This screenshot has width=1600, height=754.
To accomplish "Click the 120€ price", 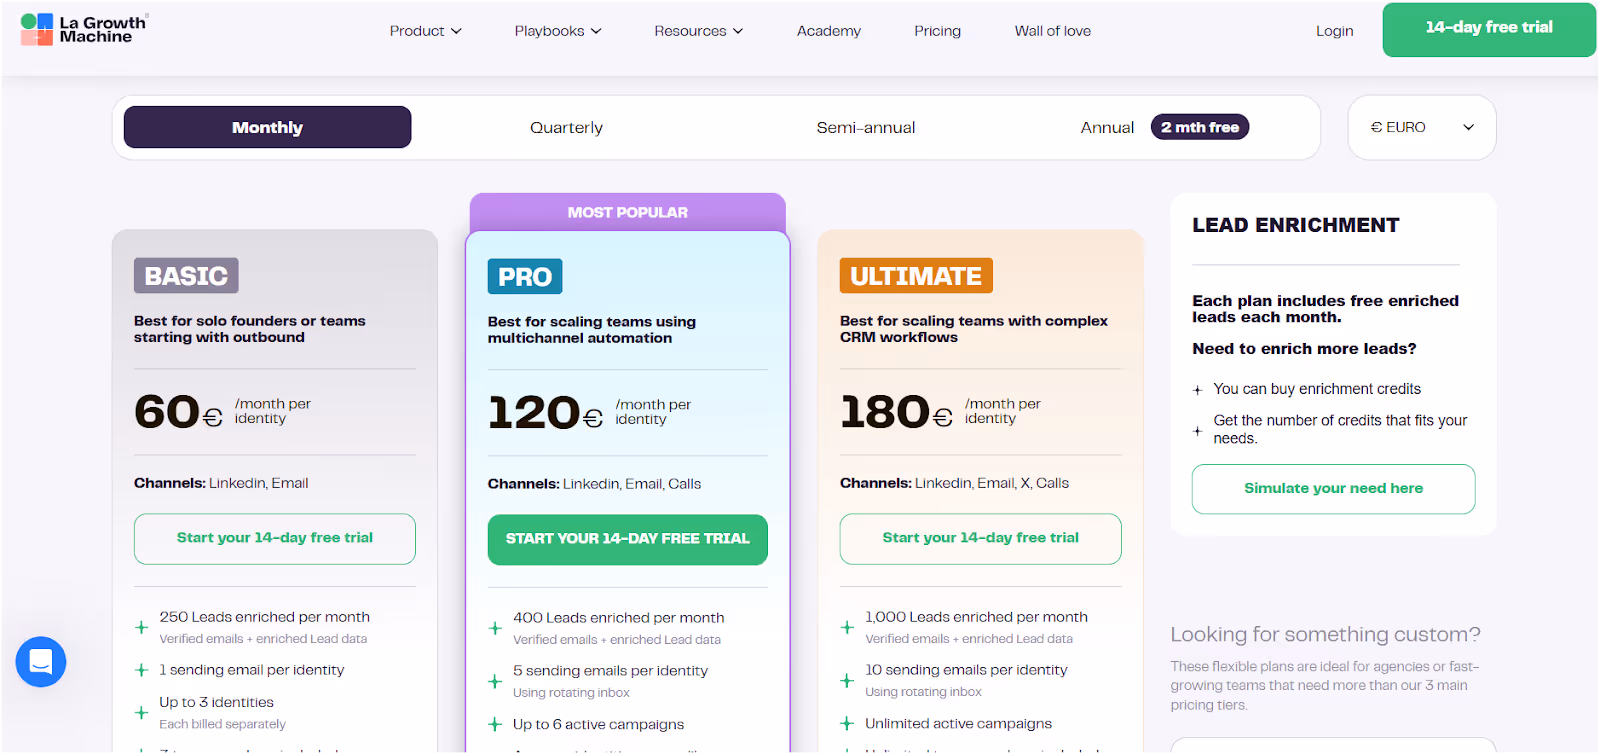I will (545, 413).
